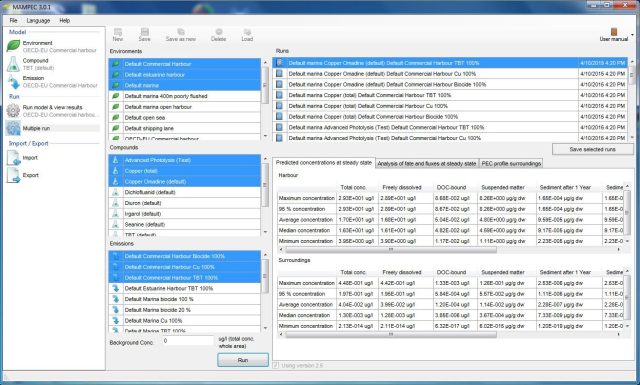Click the Save as new toolbar button

pyautogui.click(x=181, y=35)
